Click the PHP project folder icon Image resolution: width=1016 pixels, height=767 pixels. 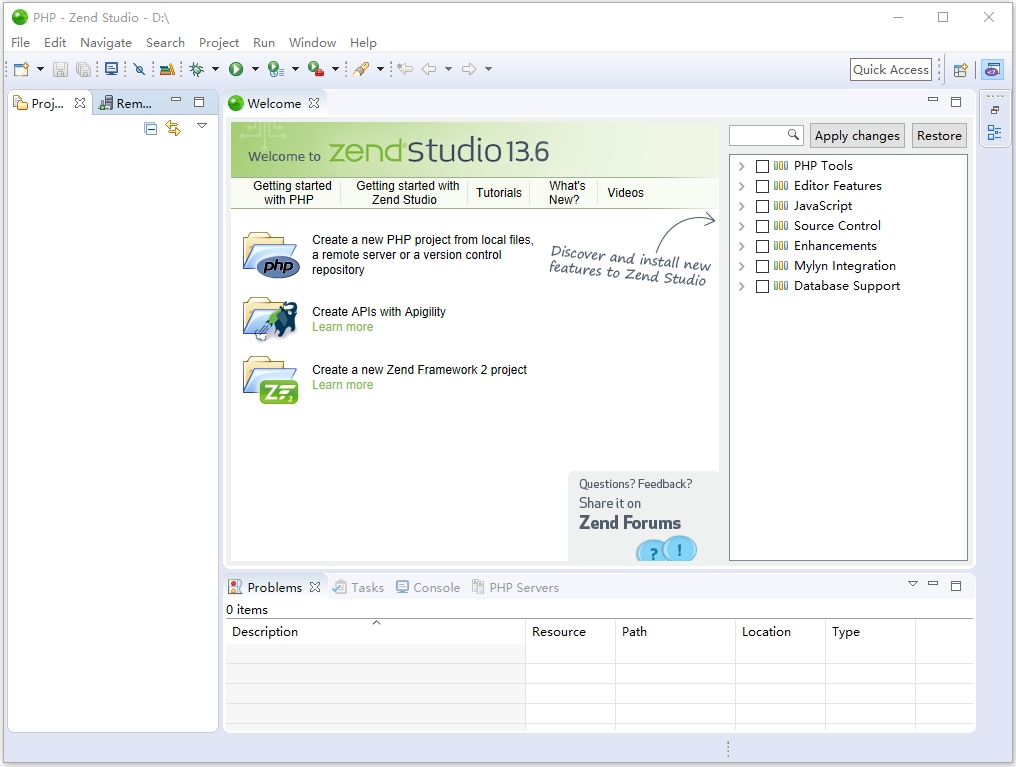click(270, 255)
